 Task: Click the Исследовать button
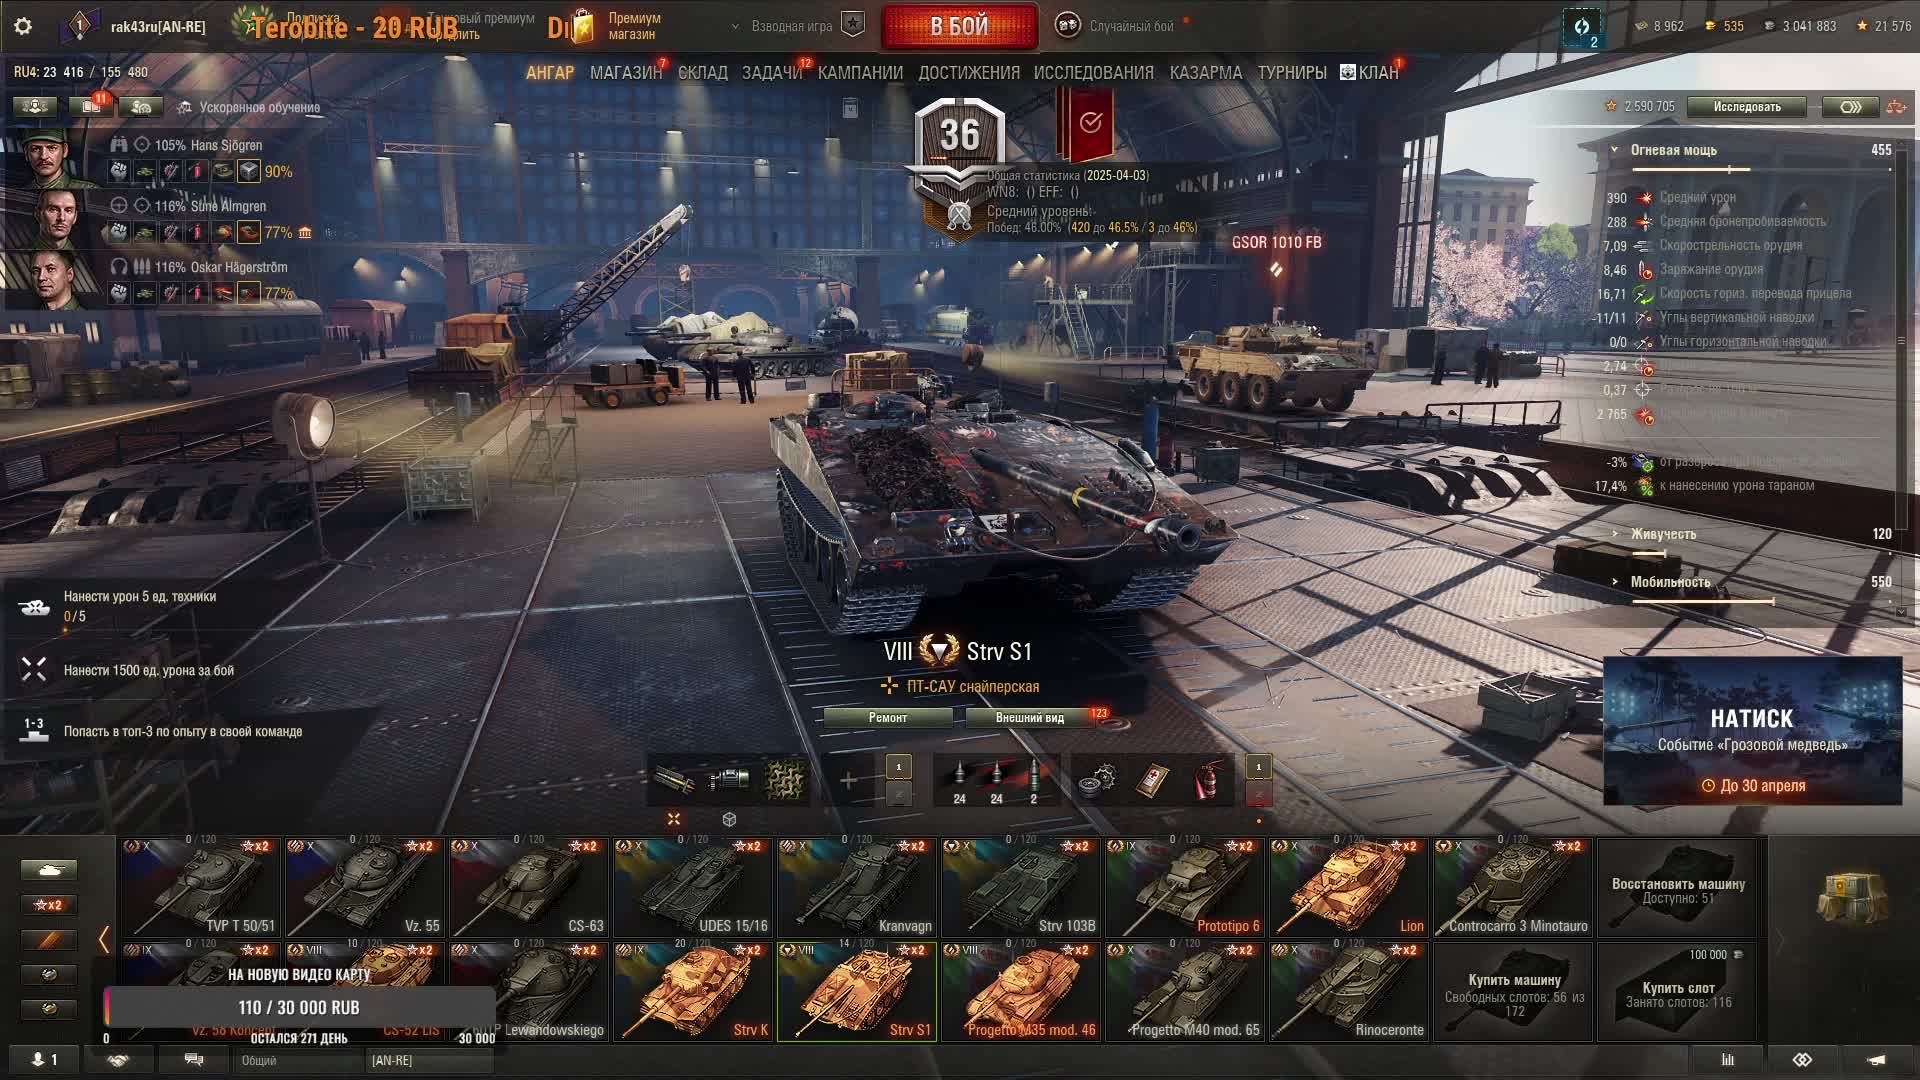[x=1747, y=107]
